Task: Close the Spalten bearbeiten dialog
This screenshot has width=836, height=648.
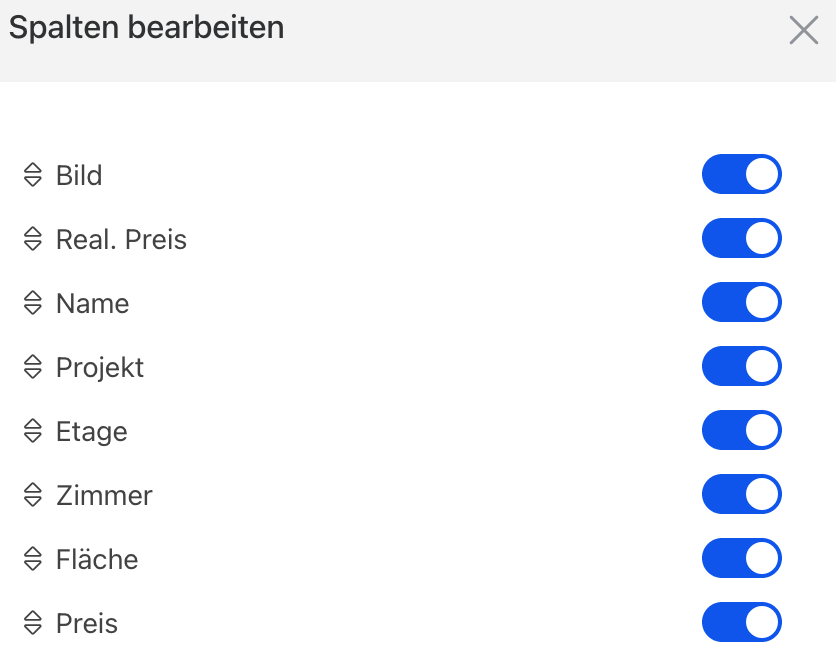Action: tap(803, 30)
